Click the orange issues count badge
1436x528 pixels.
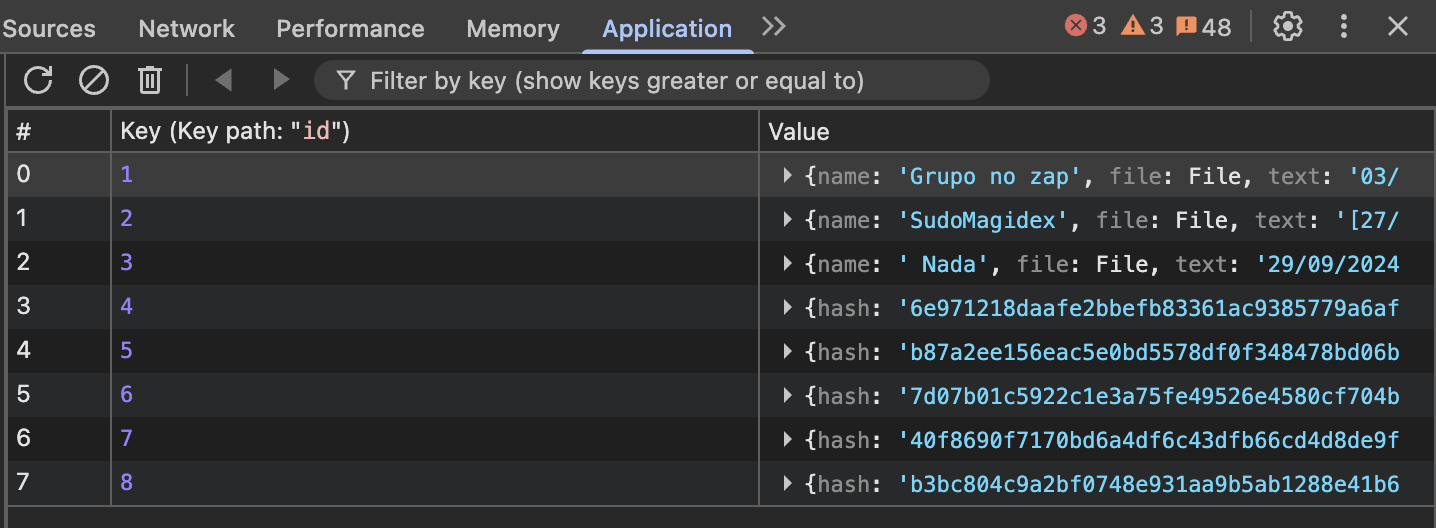[1204, 27]
